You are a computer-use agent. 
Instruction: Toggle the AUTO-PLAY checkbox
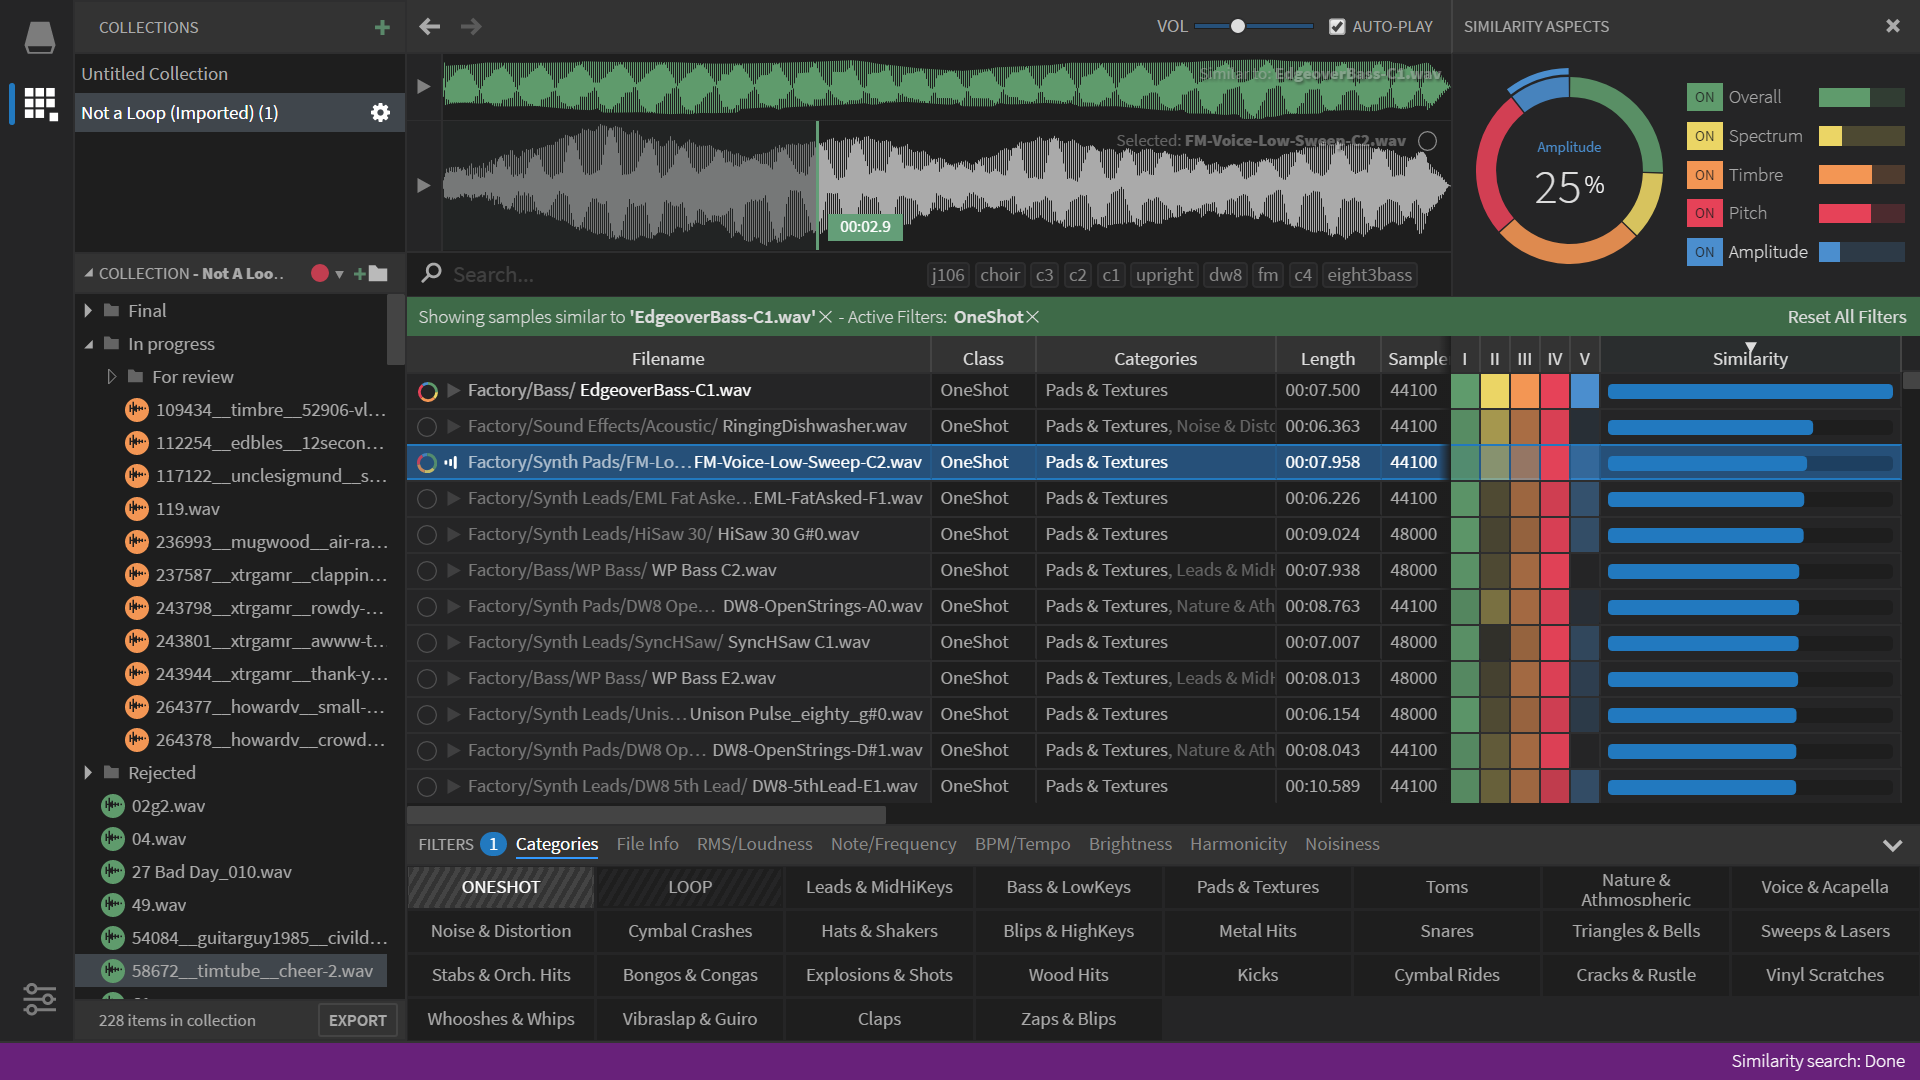coord(1337,27)
